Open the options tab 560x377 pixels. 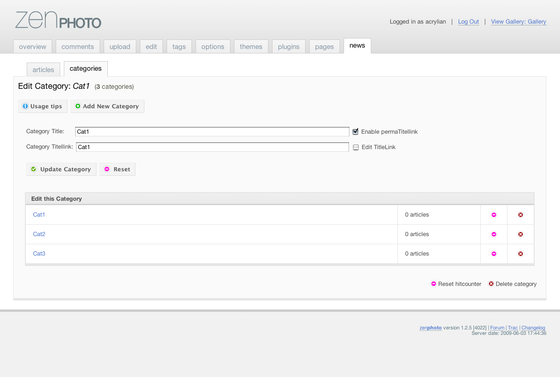[212, 47]
